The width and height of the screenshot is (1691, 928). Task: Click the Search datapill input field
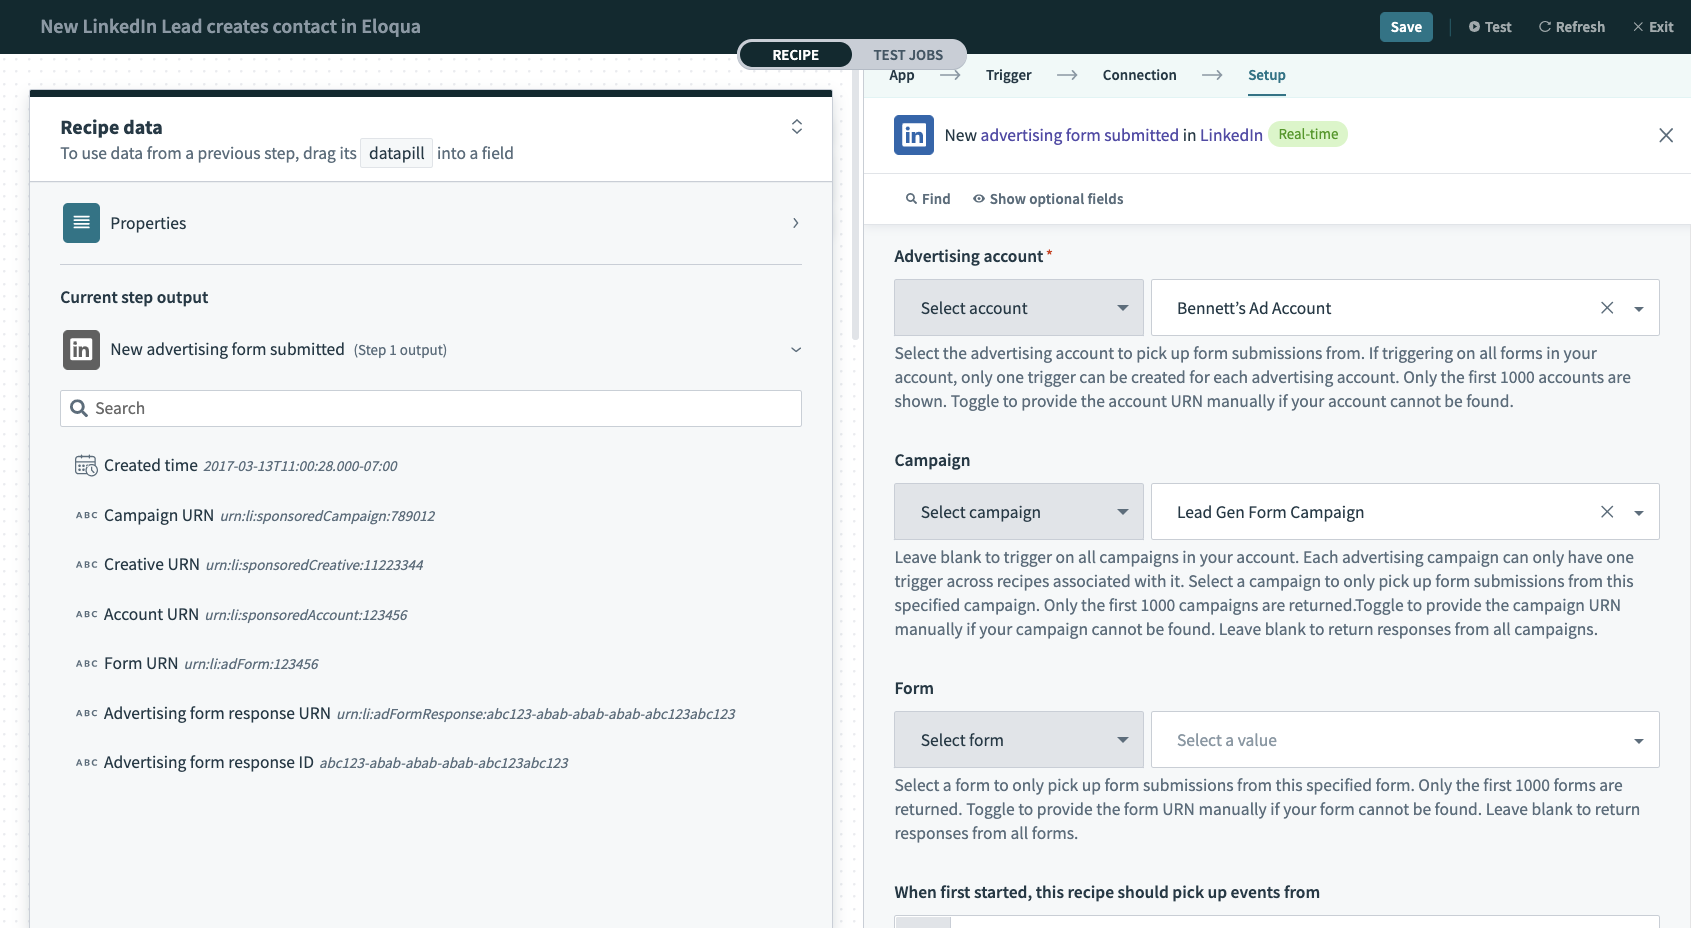pyautogui.click(x=431, y=408)
